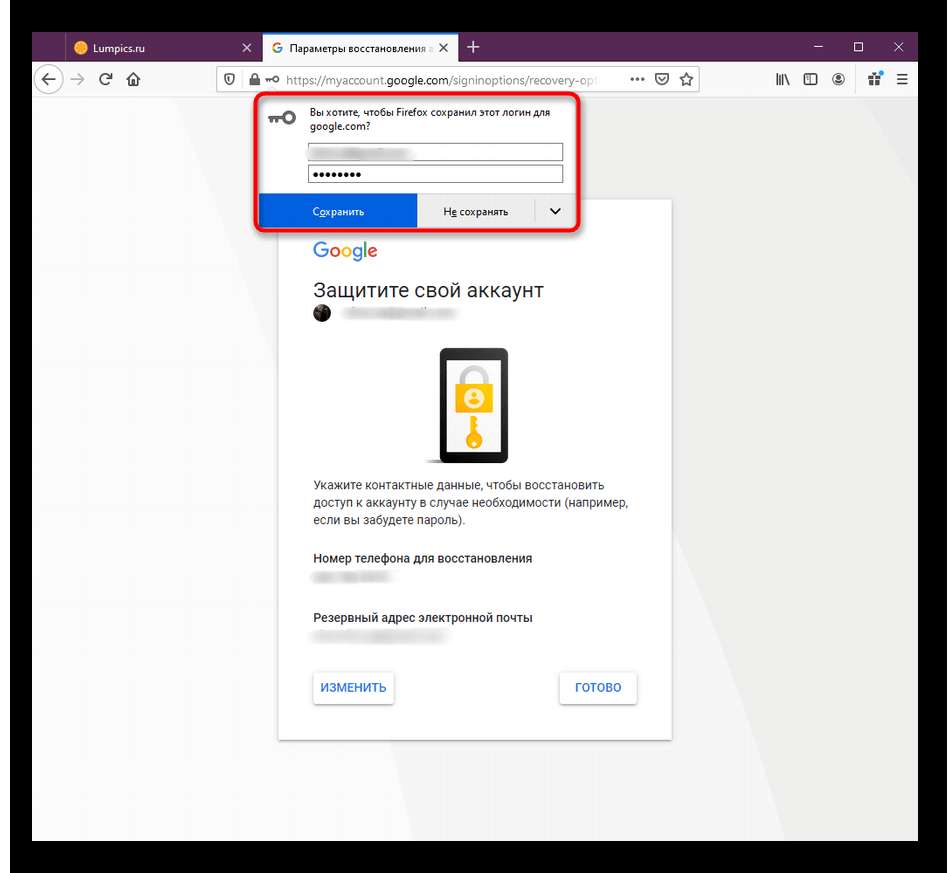Open What's New gift icon
Screen dimensions: 950x873
tap(875, 79)
